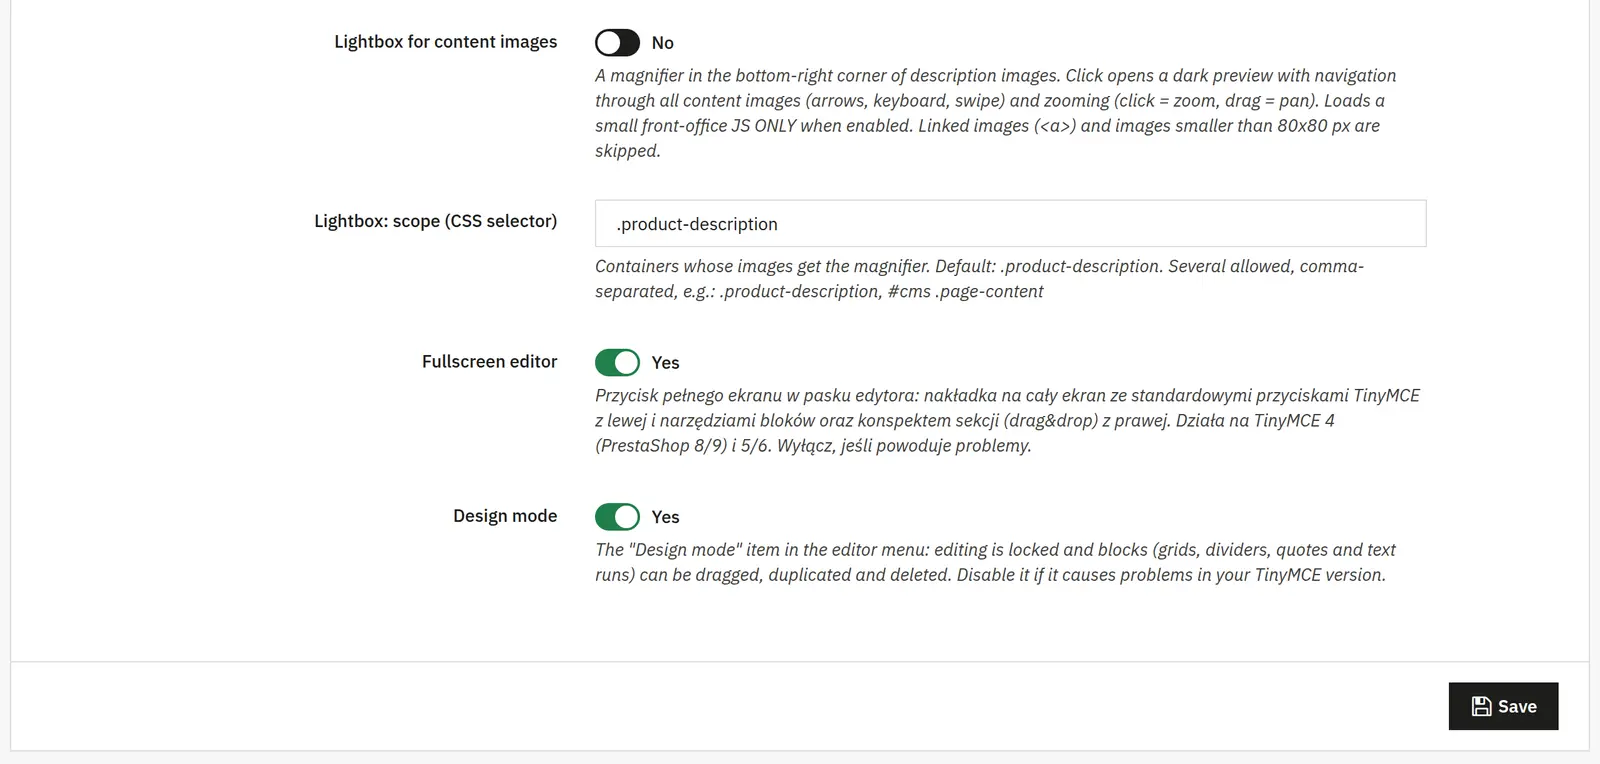This screenshot has height=764, width=1600.
Task: Click the help text about comma-separated containers
Action: coord(979,279)
